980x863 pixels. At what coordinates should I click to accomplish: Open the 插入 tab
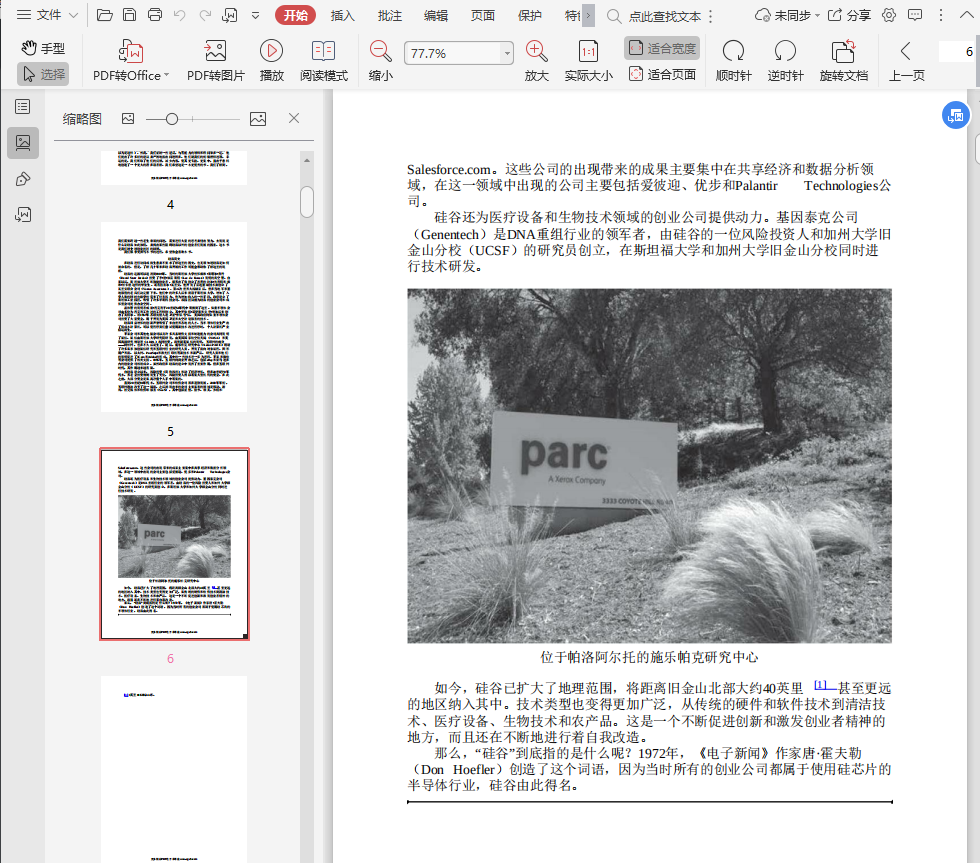click(x=343, y=15)
